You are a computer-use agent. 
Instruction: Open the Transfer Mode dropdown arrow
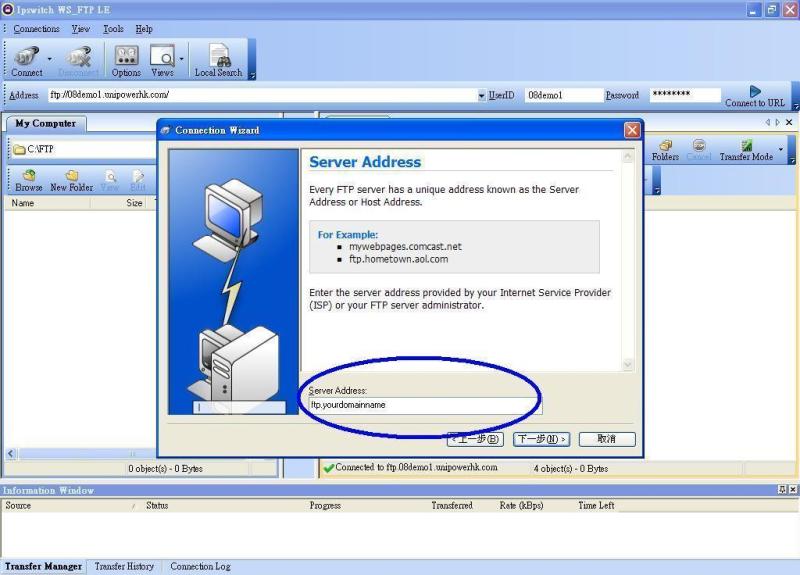click(781, 149)
